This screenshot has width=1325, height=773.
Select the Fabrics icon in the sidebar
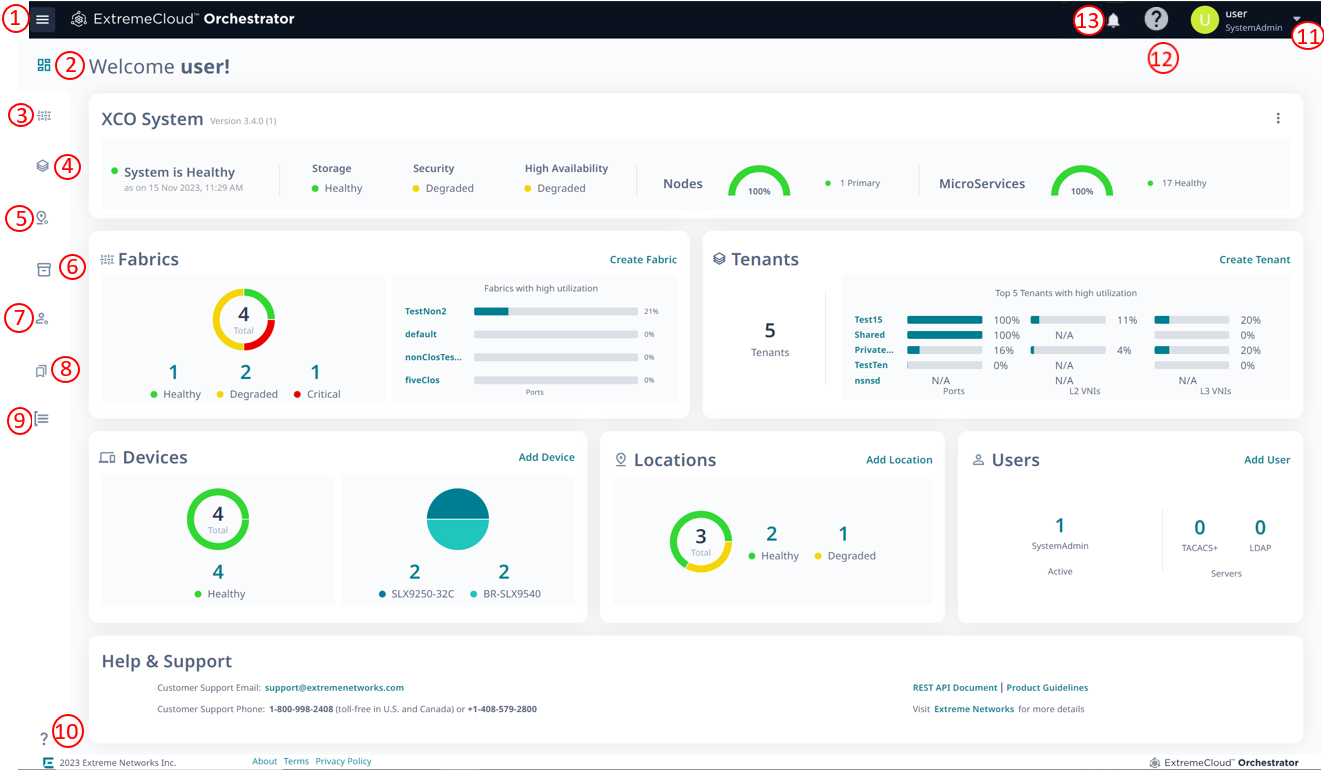pos(44,115)
